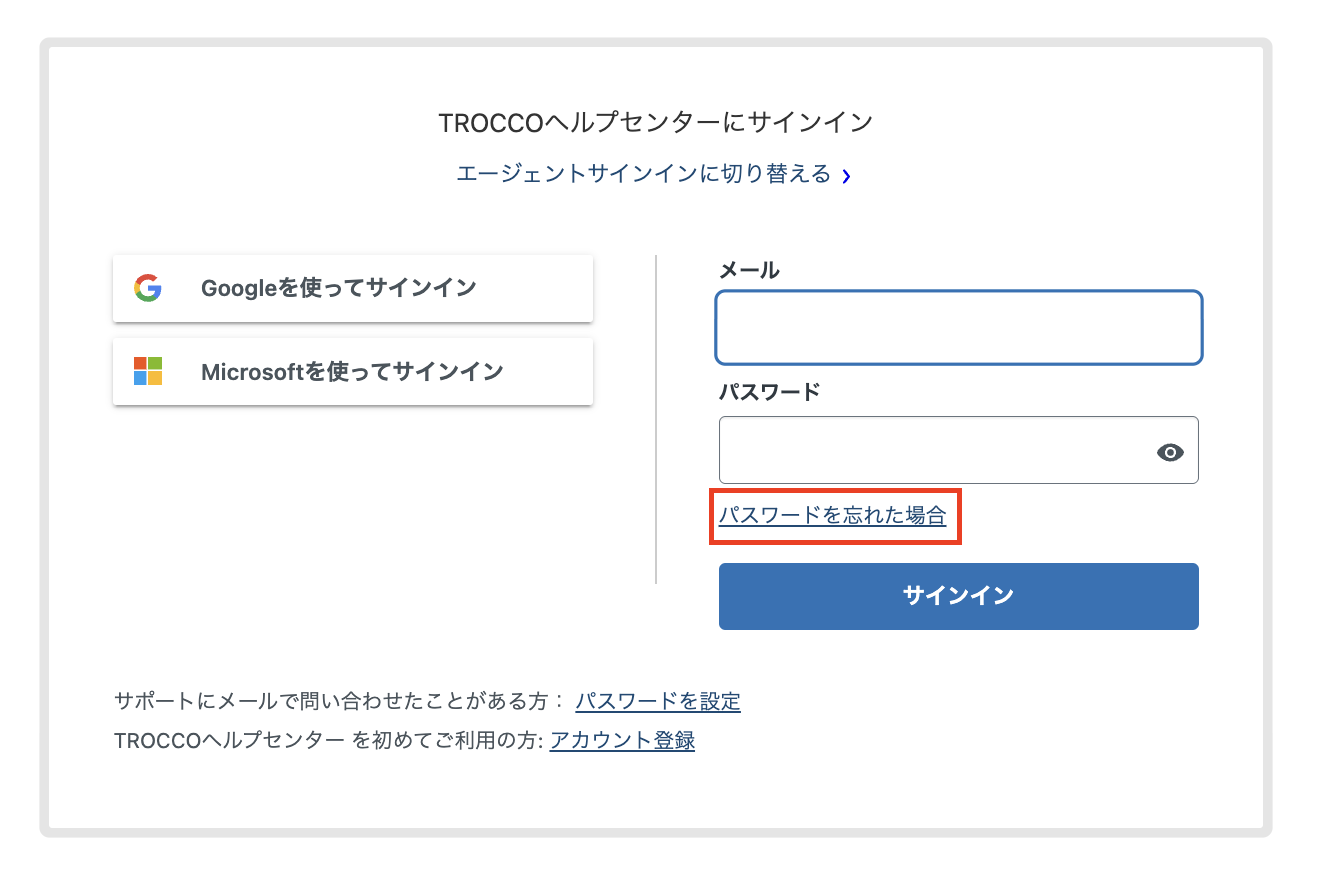
Task: Click the メール input field
Action: [958, 327]
